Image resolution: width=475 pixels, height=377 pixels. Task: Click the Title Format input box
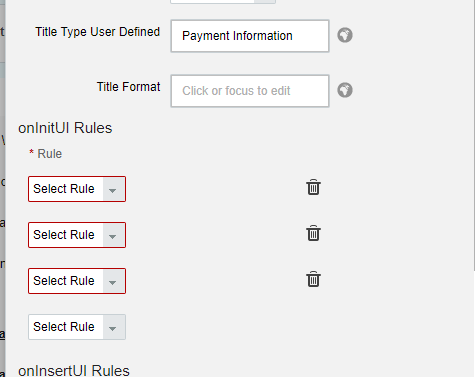tap(250, 91)
